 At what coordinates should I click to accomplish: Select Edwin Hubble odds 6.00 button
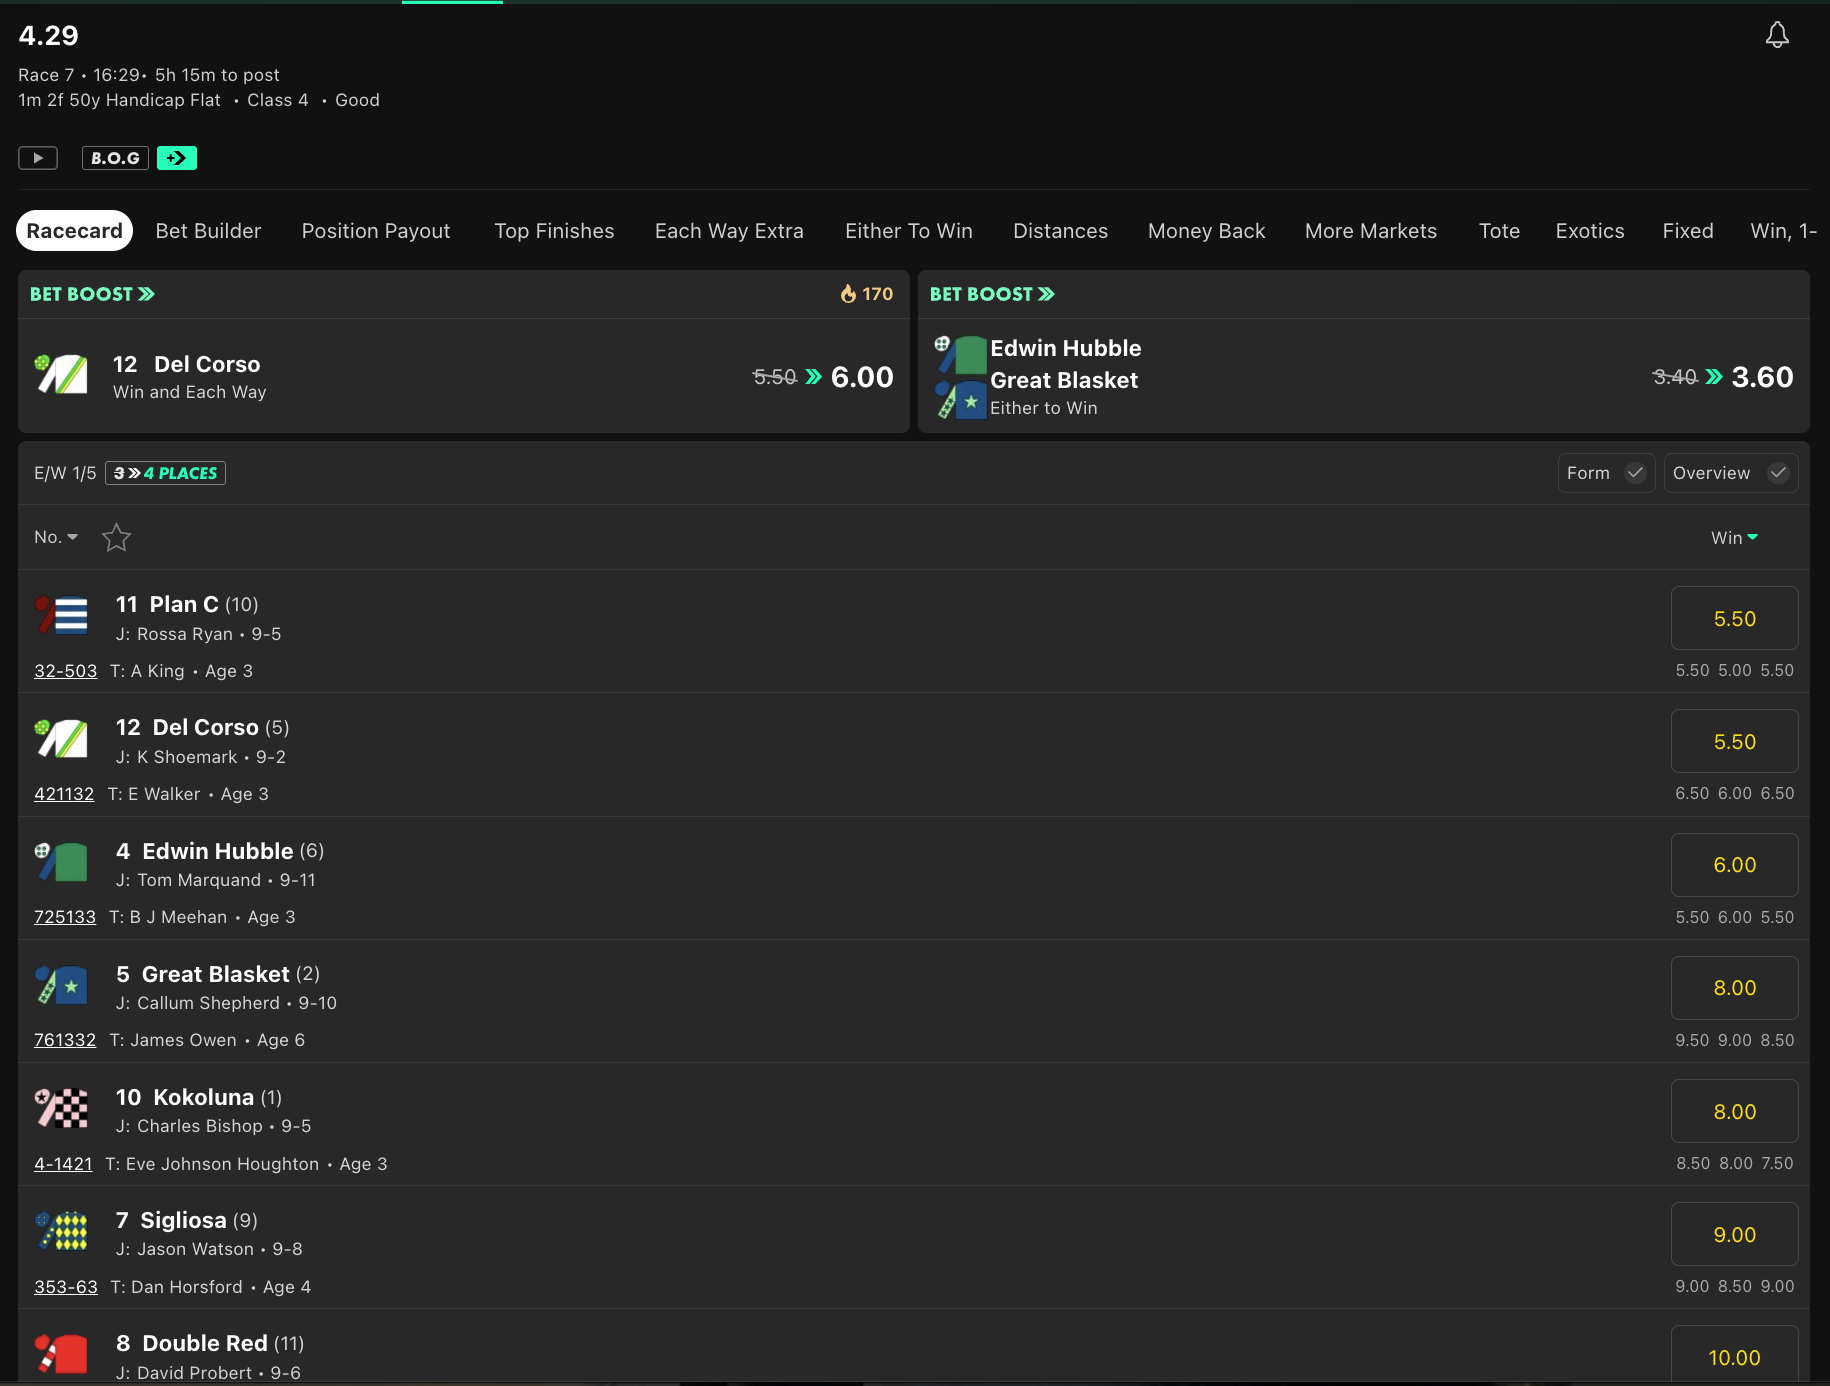[1734, 865]
